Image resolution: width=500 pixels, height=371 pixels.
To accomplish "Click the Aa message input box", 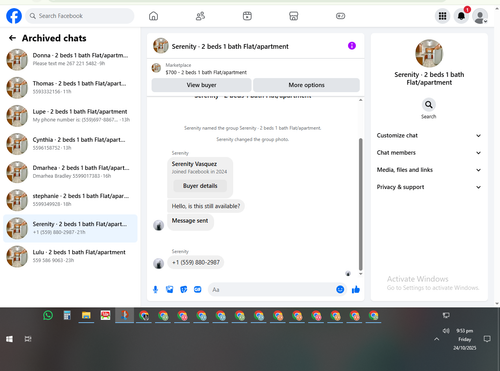I will [272, 289].
